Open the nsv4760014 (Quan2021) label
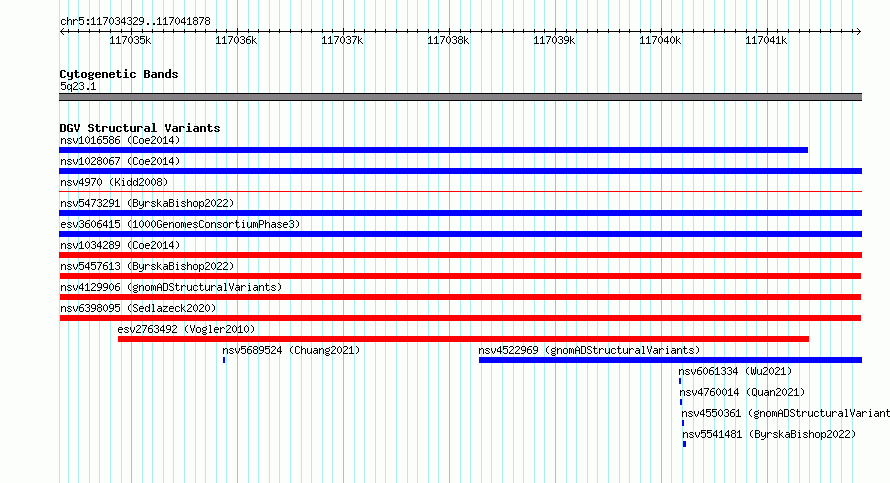 tap(742, 392)
